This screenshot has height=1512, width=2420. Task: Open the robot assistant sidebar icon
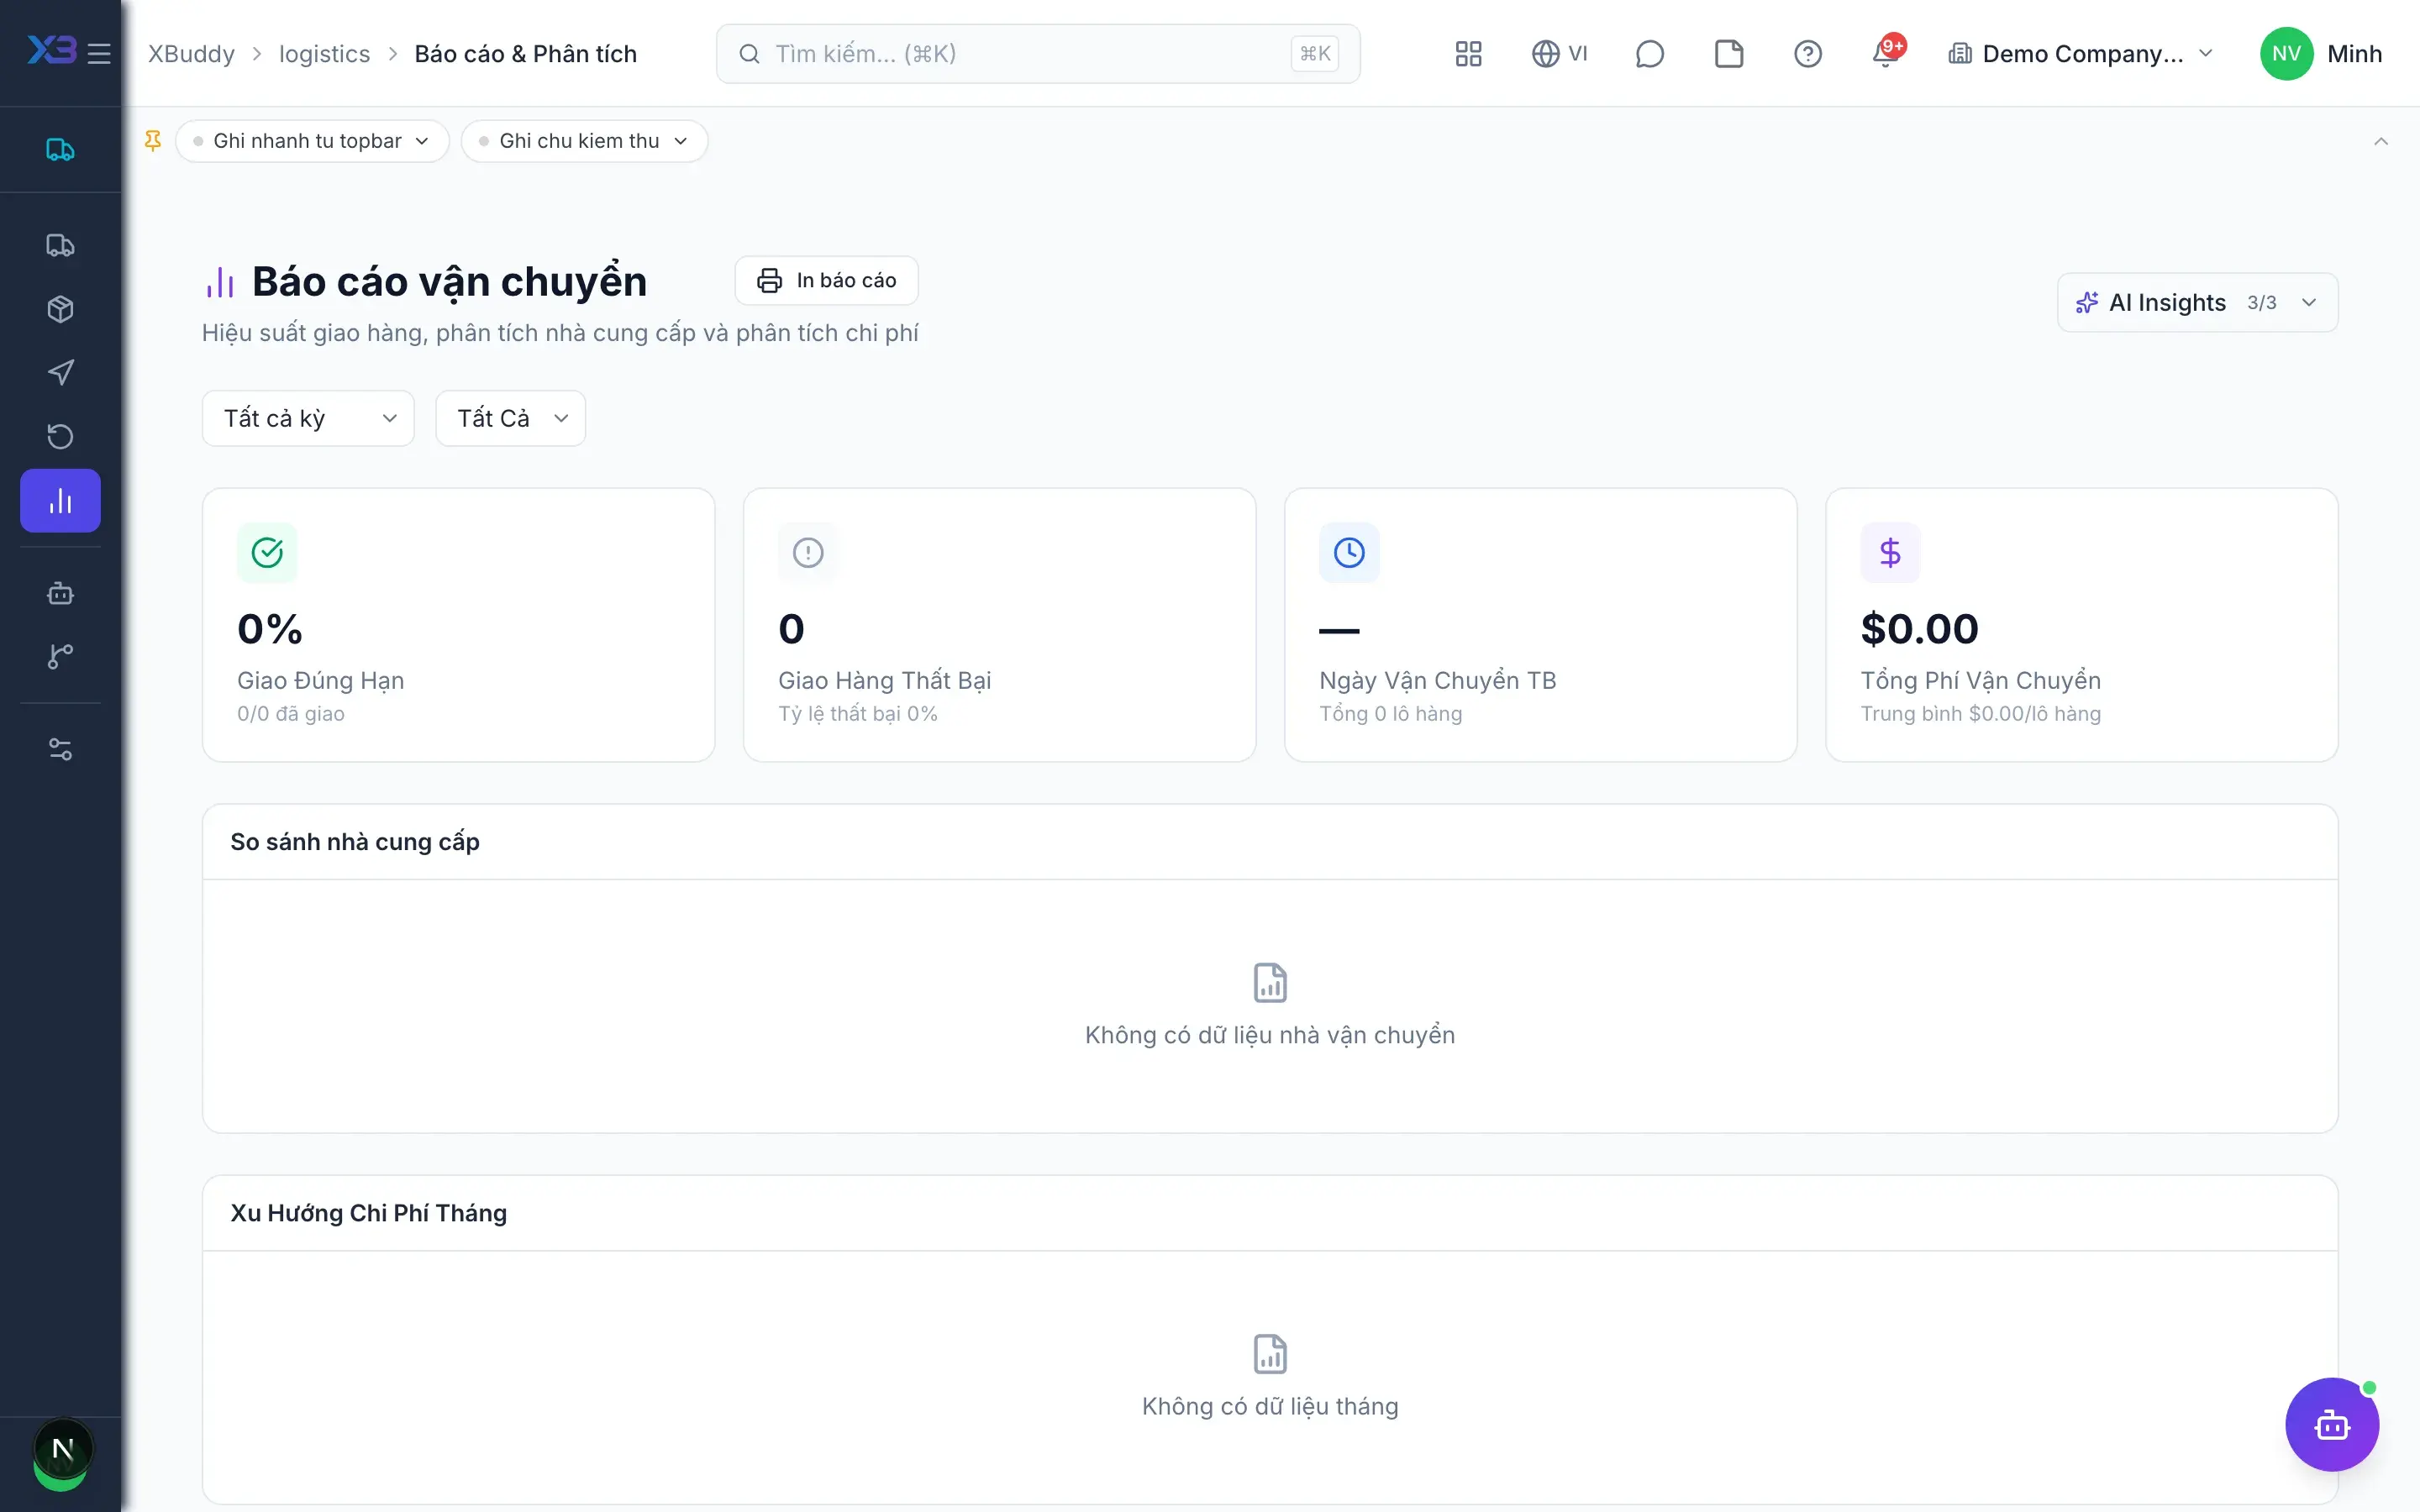[x=61, y=593]
